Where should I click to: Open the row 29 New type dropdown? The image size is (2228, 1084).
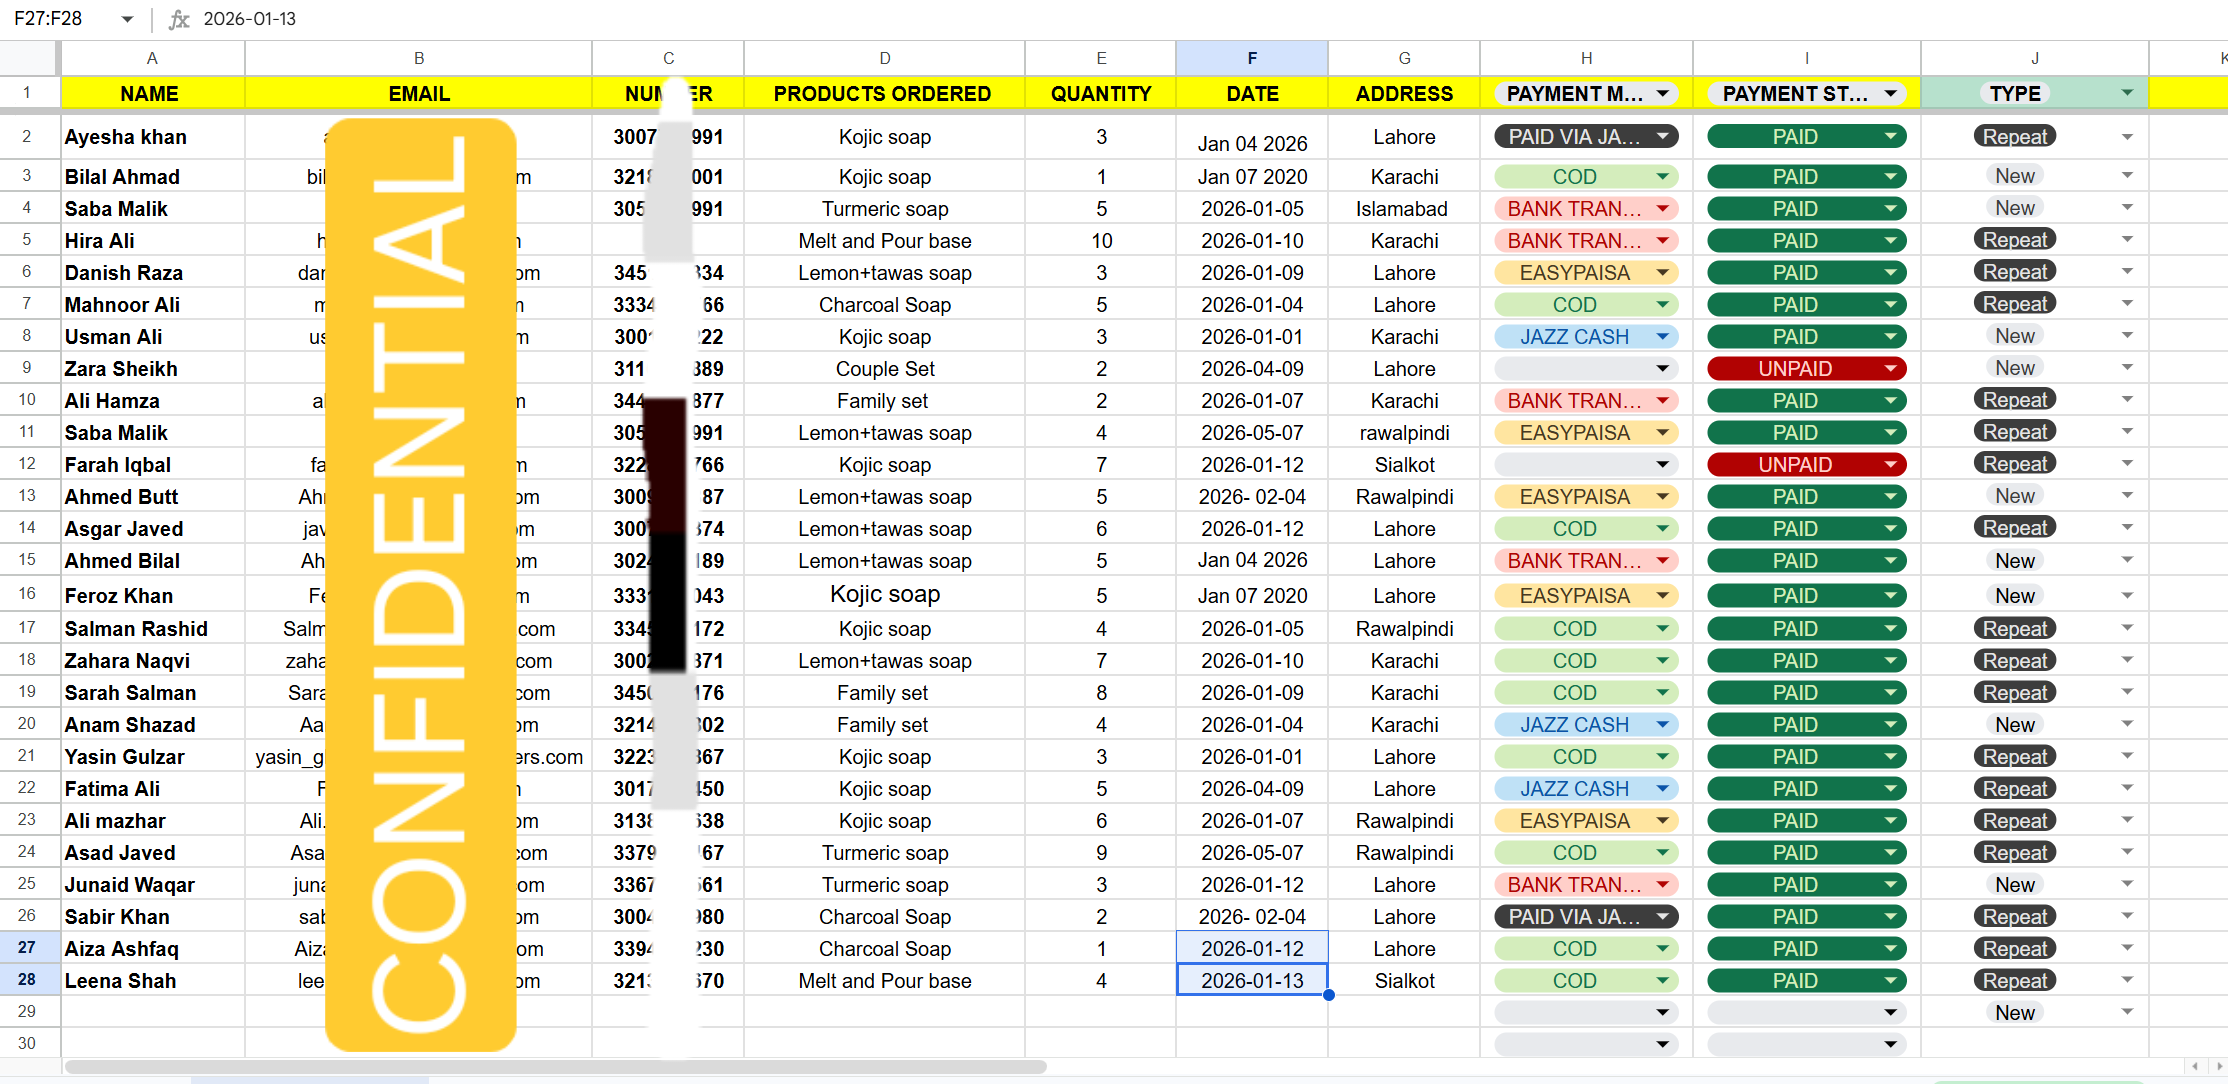[2127, 1013]
